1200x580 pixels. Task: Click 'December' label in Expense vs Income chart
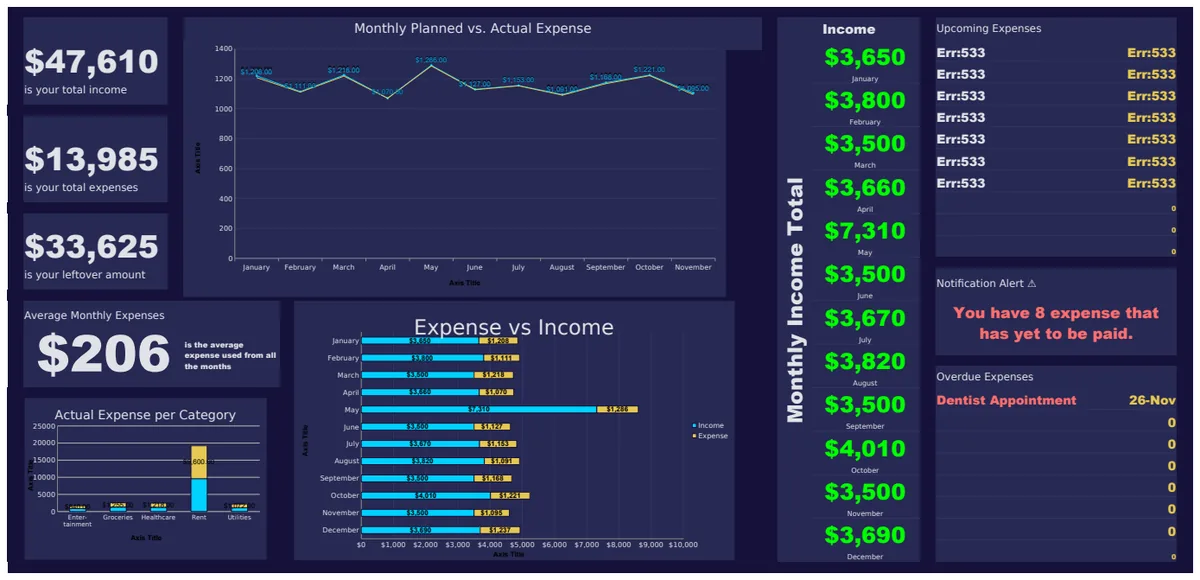[340, 530]
